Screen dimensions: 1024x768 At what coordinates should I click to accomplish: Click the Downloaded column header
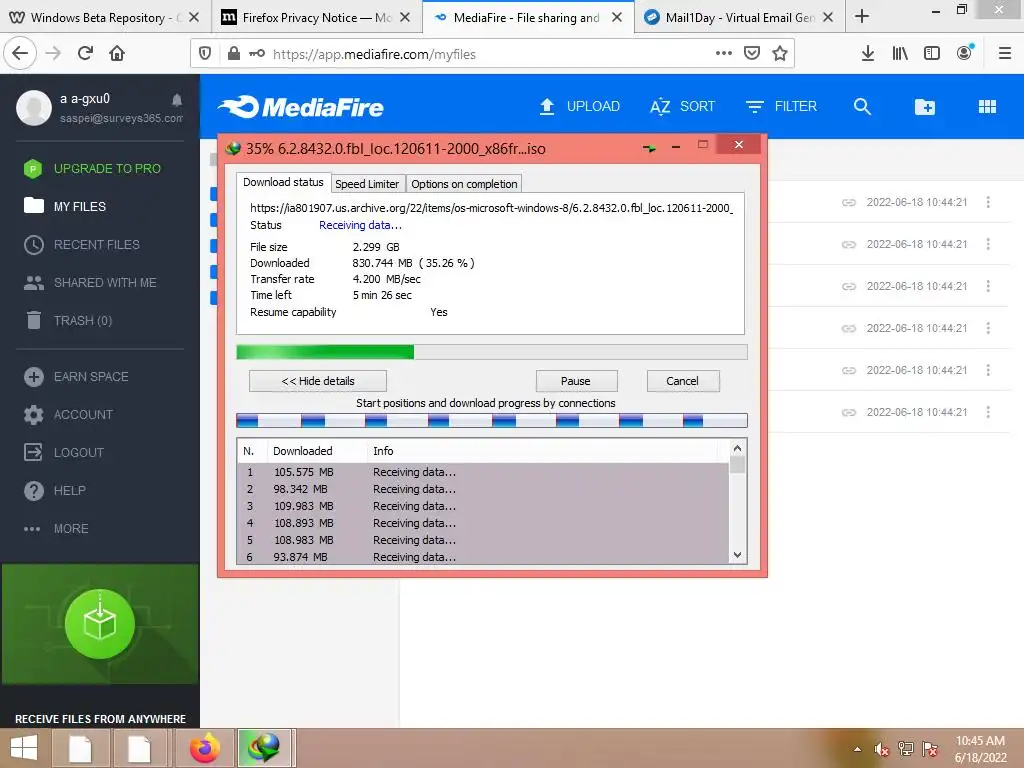pyautogui.click(x=317, y=451)
